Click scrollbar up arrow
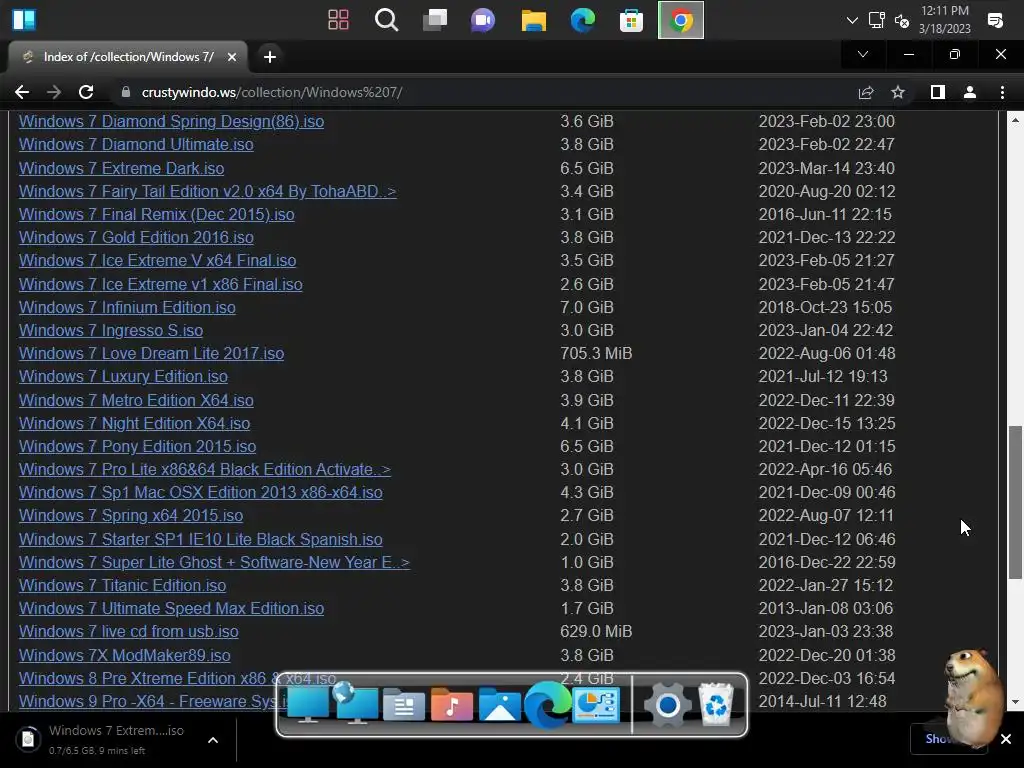Viewport: 1024px width, 768px height. click(1015, 120)
